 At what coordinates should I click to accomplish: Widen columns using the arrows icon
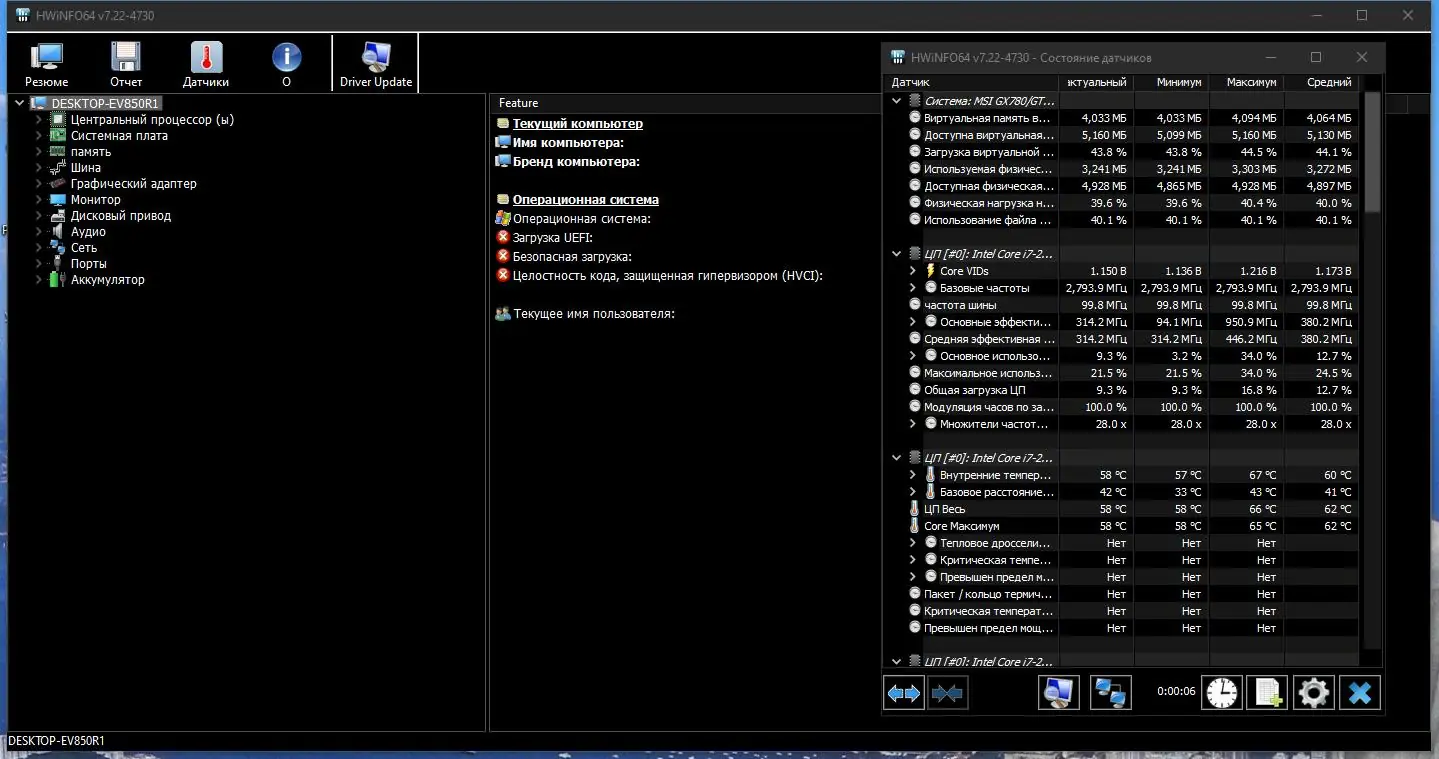903,691
